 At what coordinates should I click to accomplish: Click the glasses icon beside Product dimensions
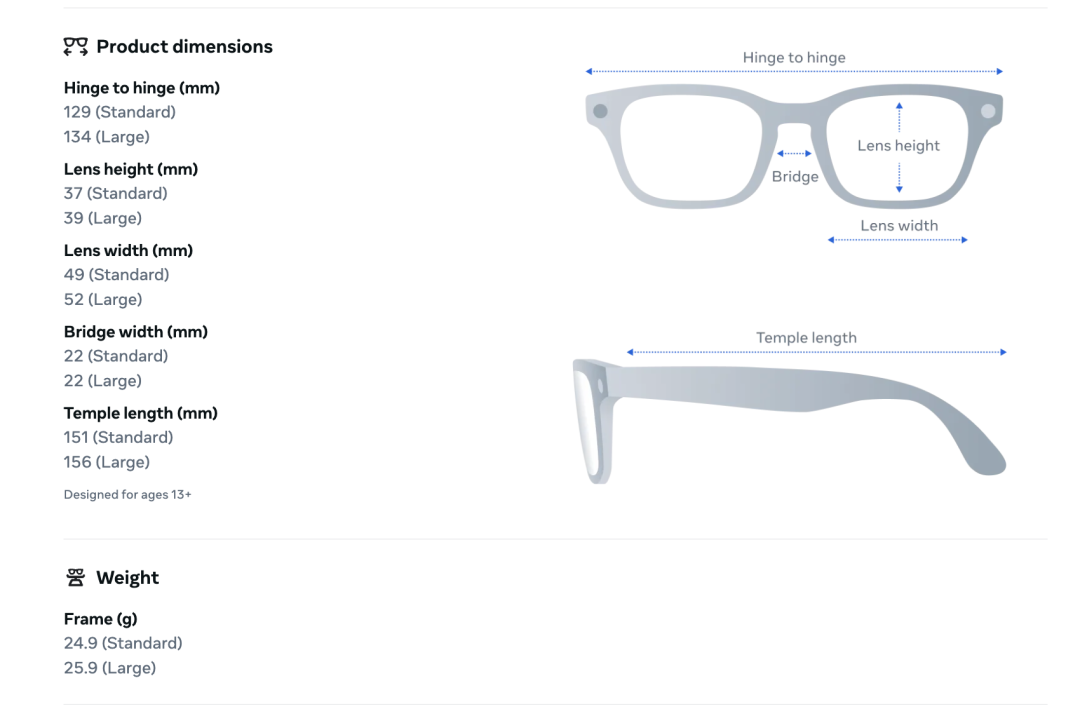tap(76, 46)
